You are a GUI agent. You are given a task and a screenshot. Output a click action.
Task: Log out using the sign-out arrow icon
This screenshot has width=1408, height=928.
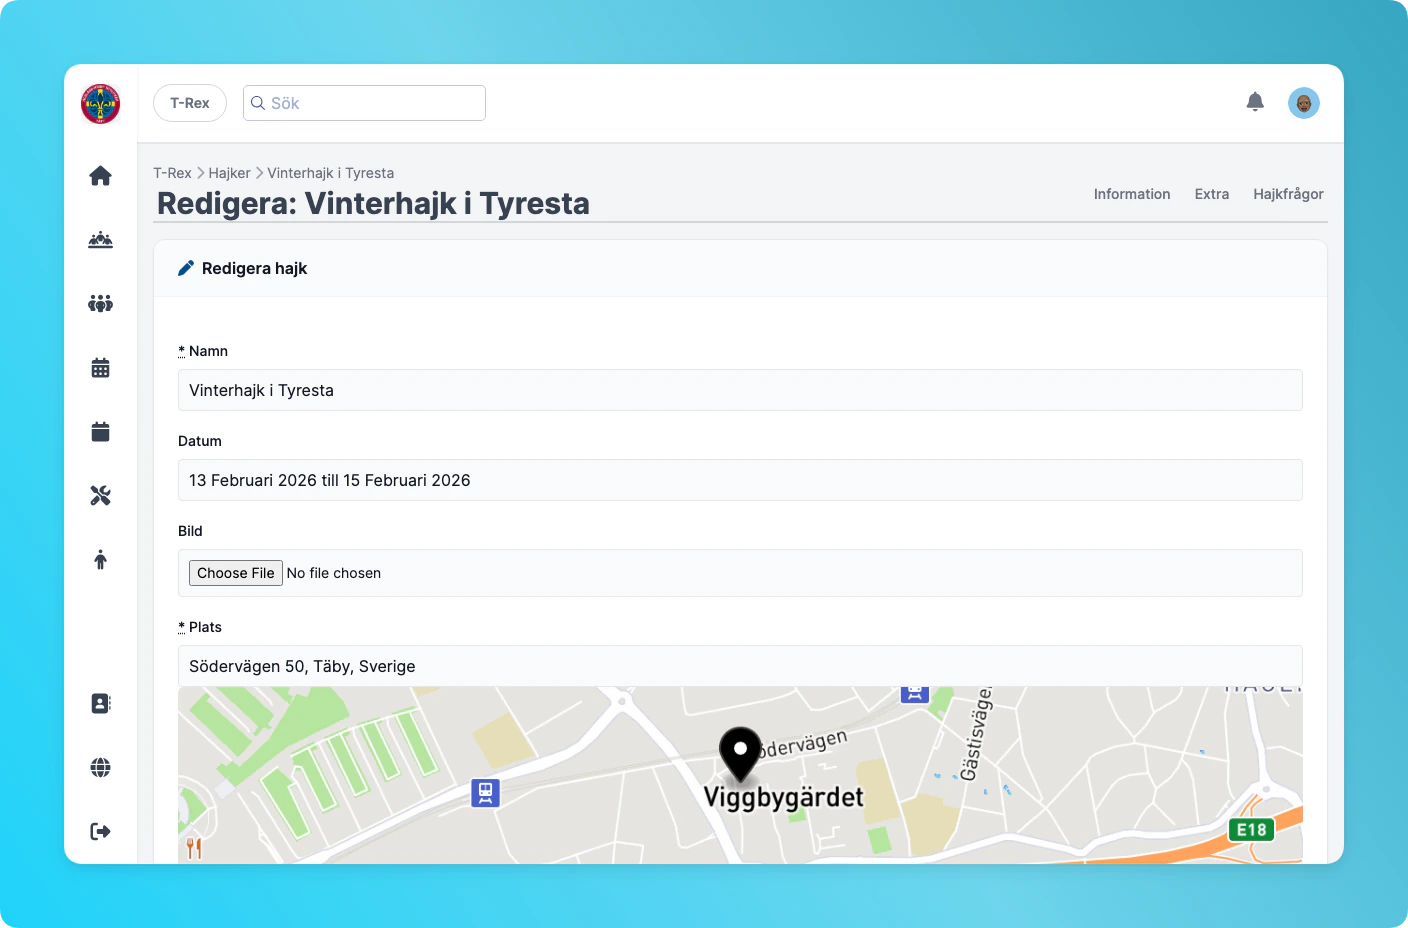click(x=100, y=832)
